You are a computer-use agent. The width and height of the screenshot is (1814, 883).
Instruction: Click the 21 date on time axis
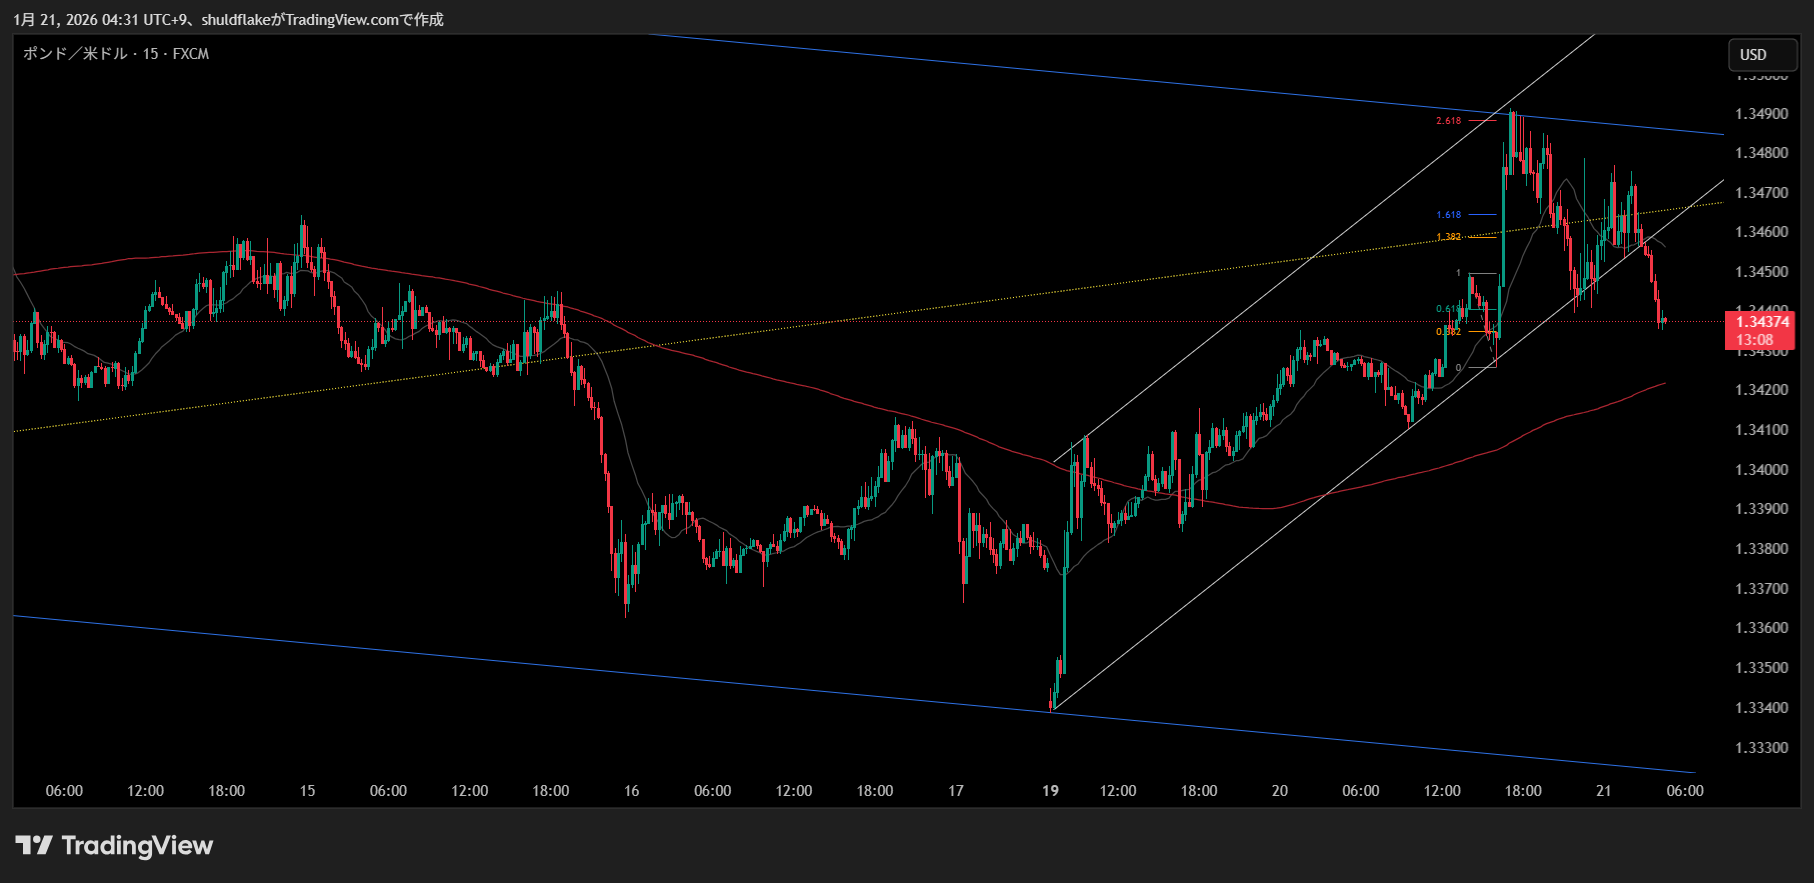1603,791
